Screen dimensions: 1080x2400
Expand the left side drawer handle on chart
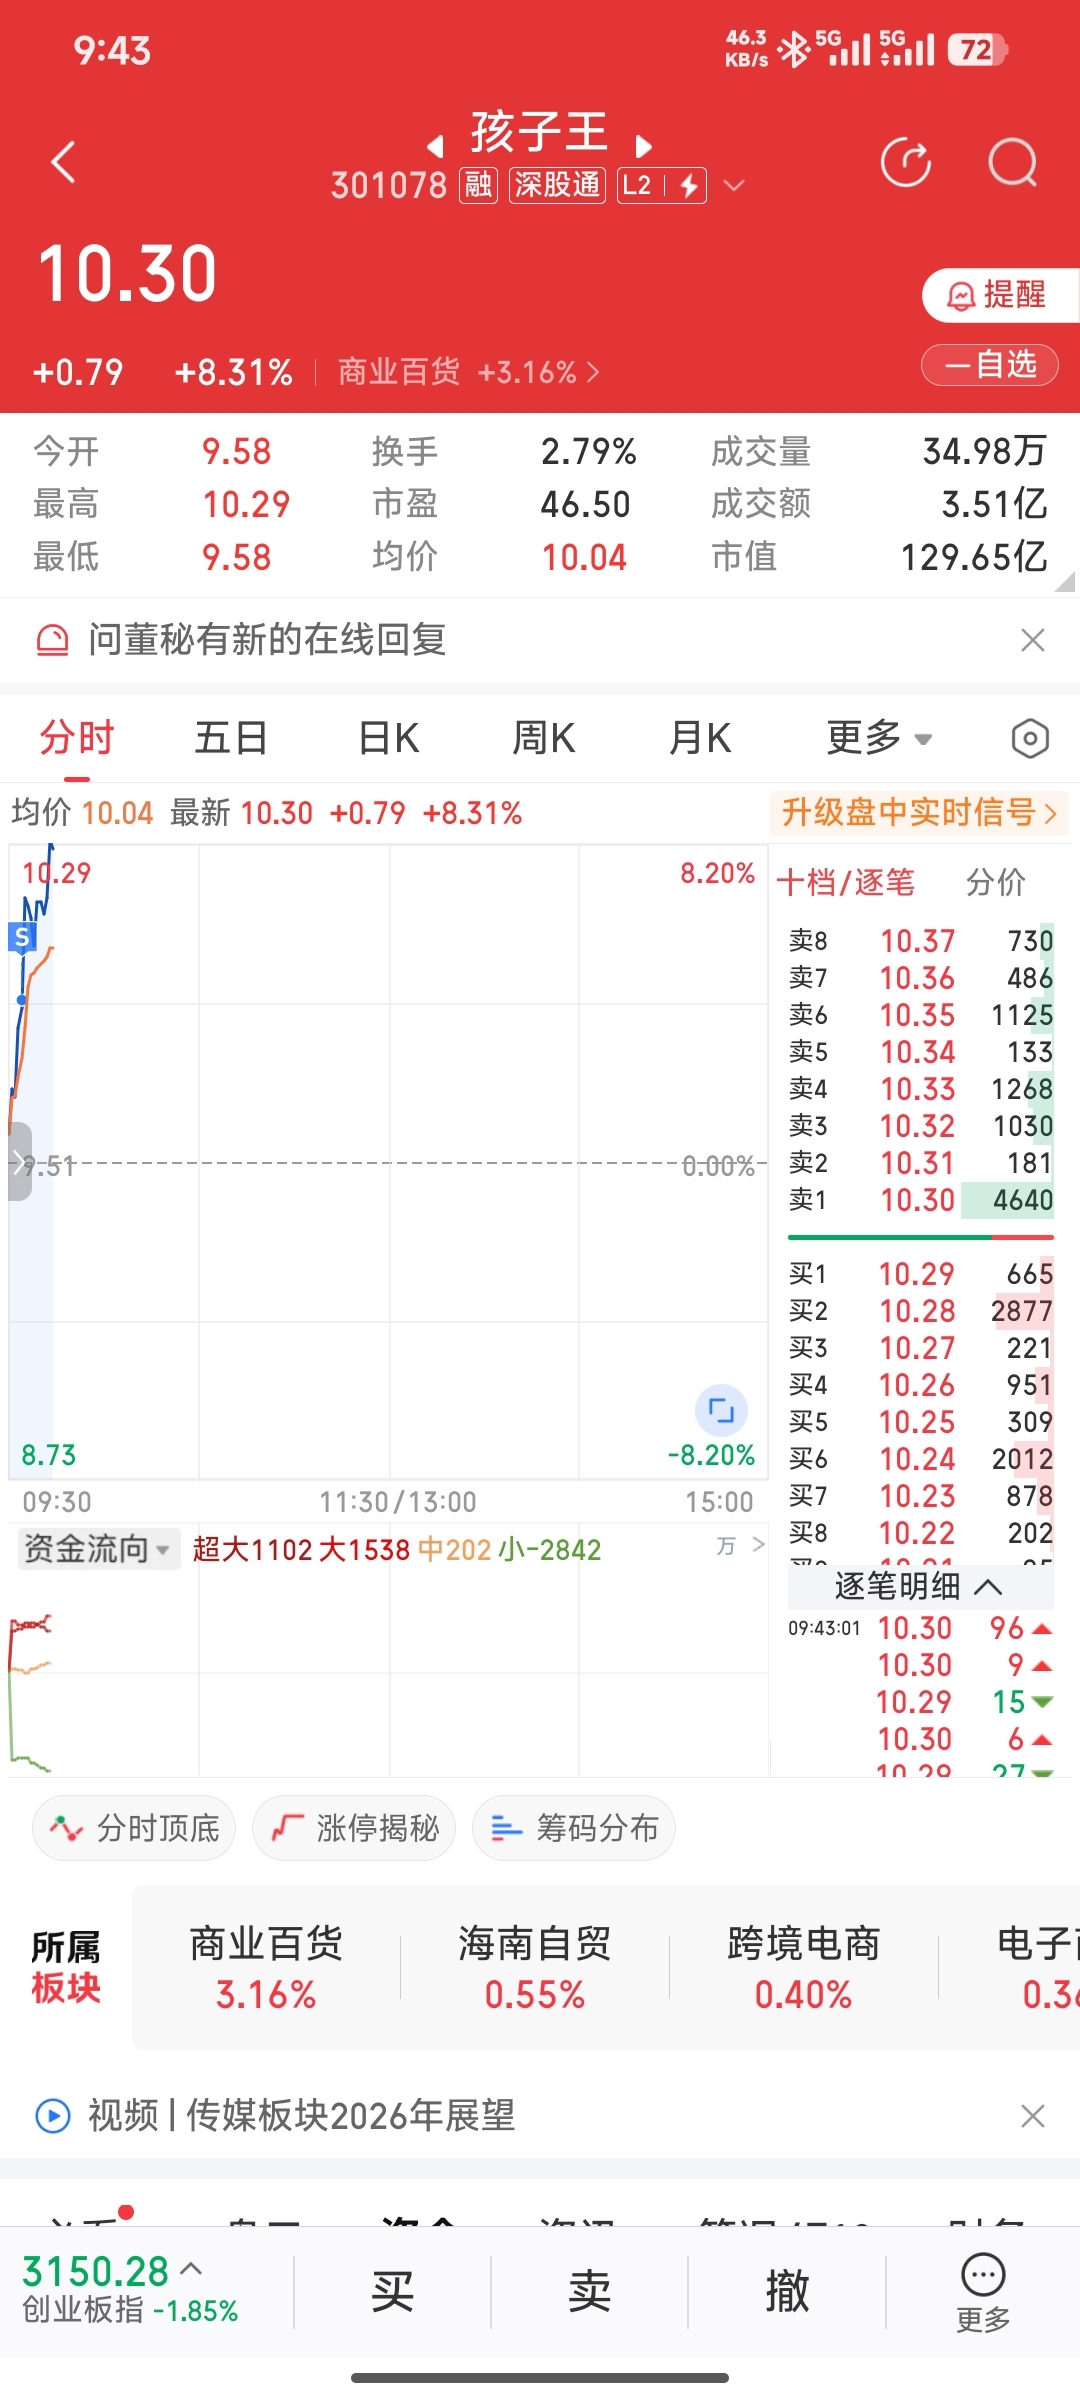pos(19,1161)
